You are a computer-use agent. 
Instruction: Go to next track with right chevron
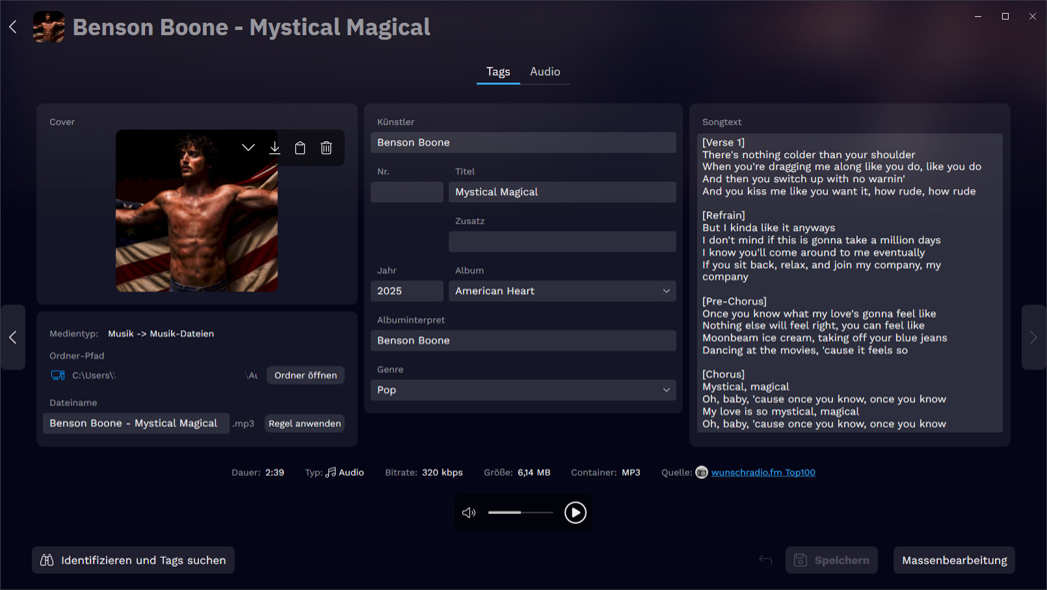pos(1033,338)
